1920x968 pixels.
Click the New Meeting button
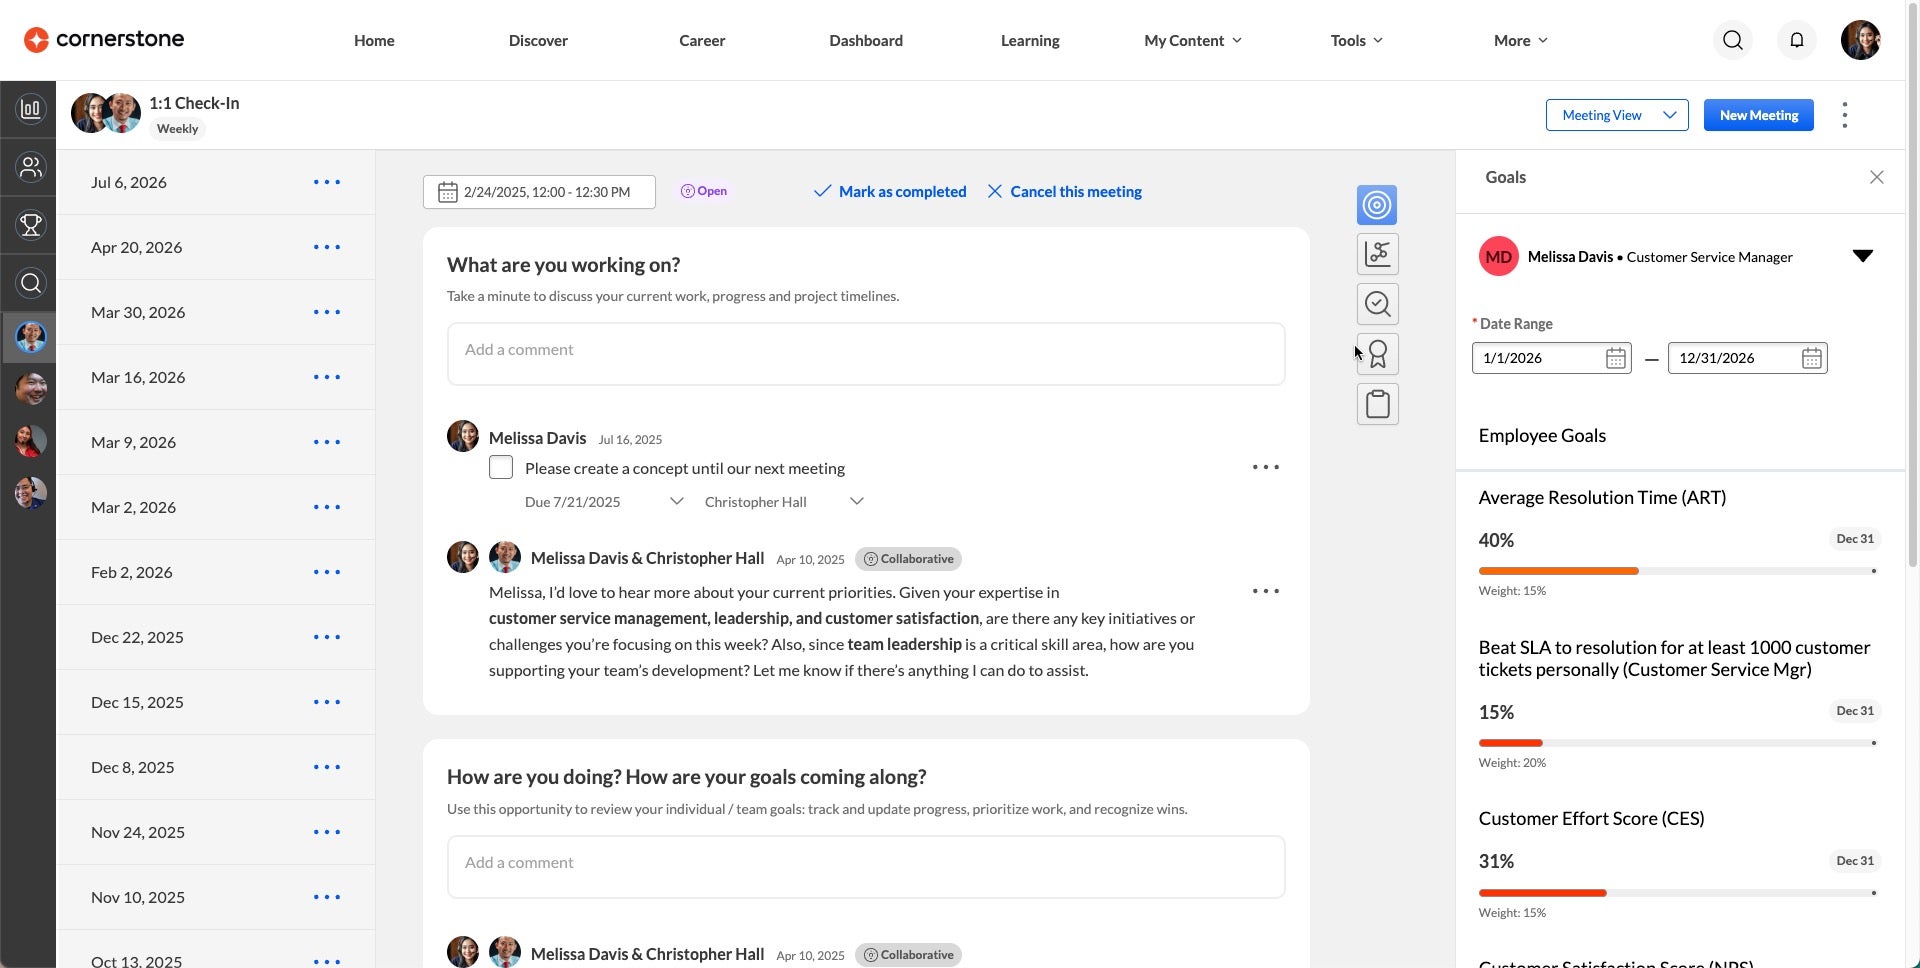click(x=1758, y=115)
